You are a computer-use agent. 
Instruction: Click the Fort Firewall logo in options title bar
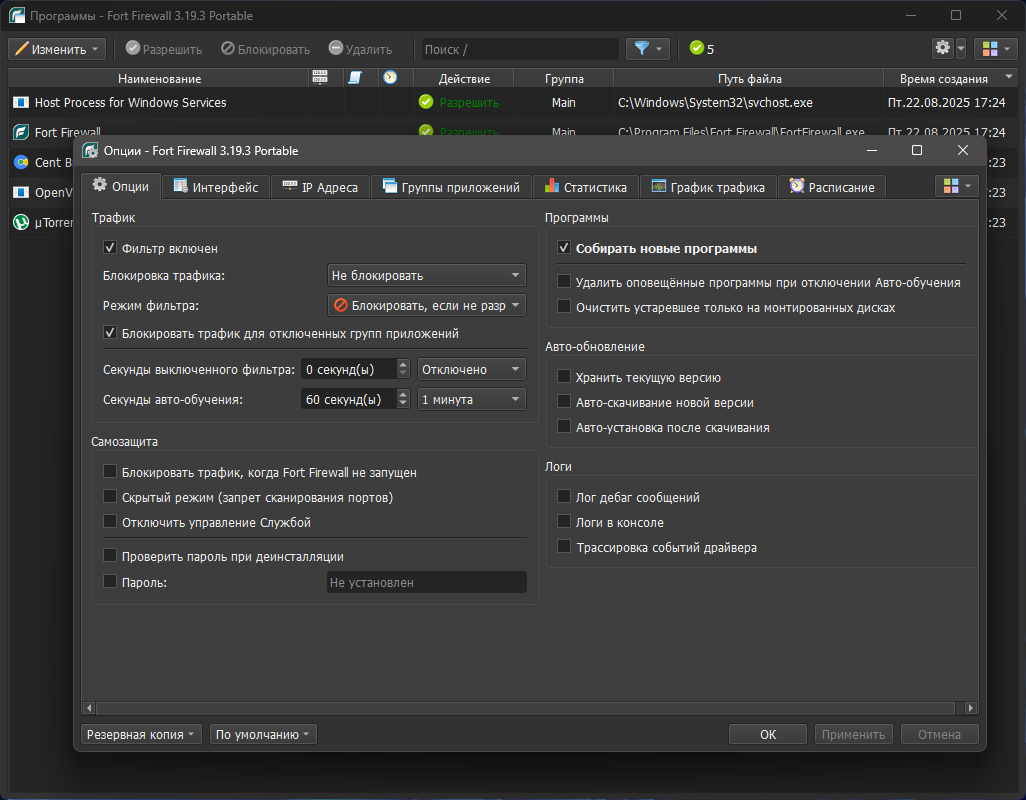(x=90, y=151)
